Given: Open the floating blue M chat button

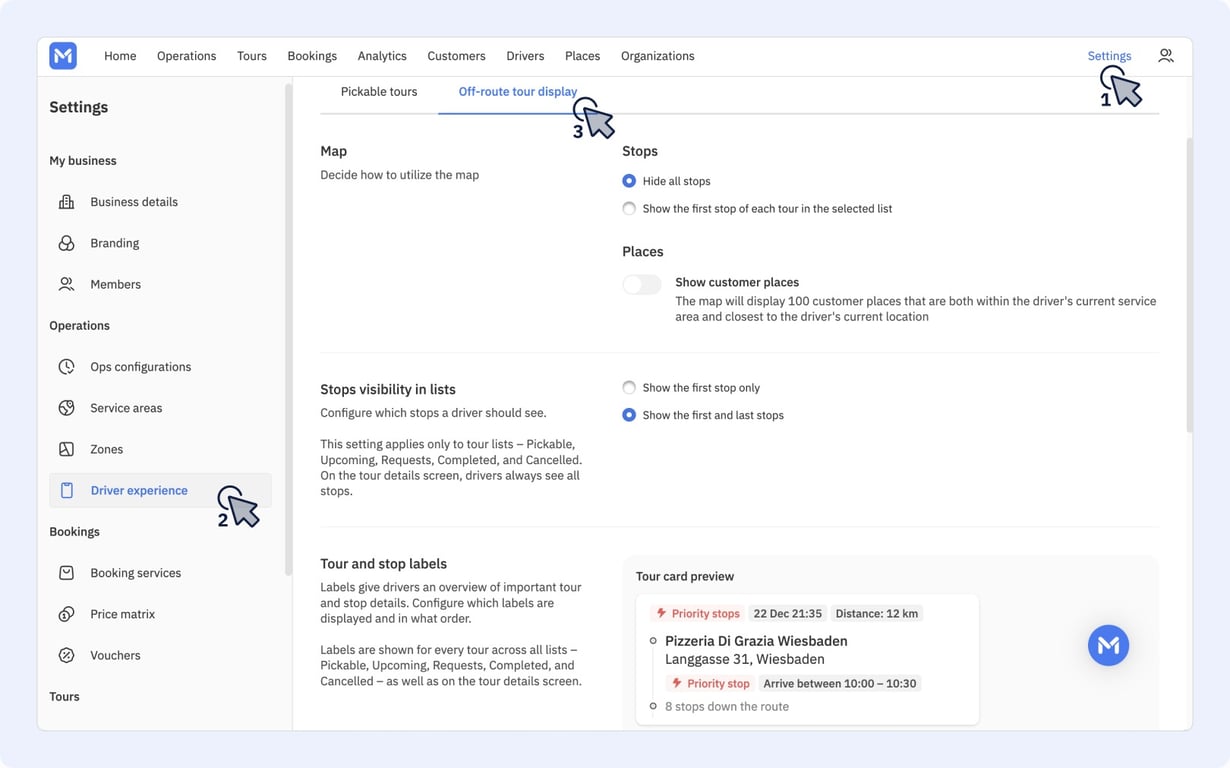Looking at the screenshot, I should coord(1108,646).
